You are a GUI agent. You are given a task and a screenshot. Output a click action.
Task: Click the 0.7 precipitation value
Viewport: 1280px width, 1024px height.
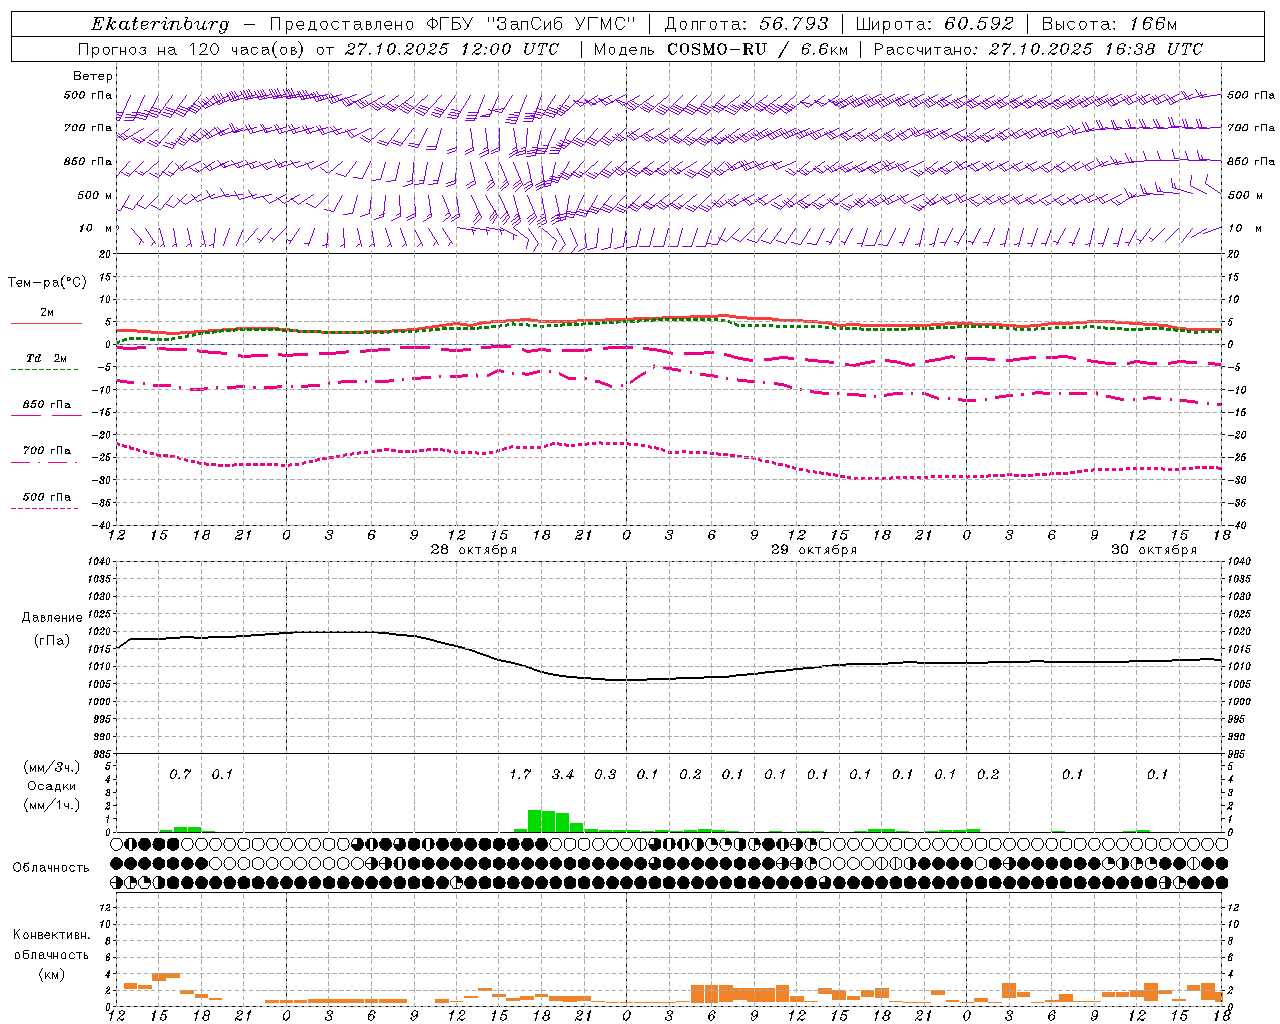tap(180, 774)
